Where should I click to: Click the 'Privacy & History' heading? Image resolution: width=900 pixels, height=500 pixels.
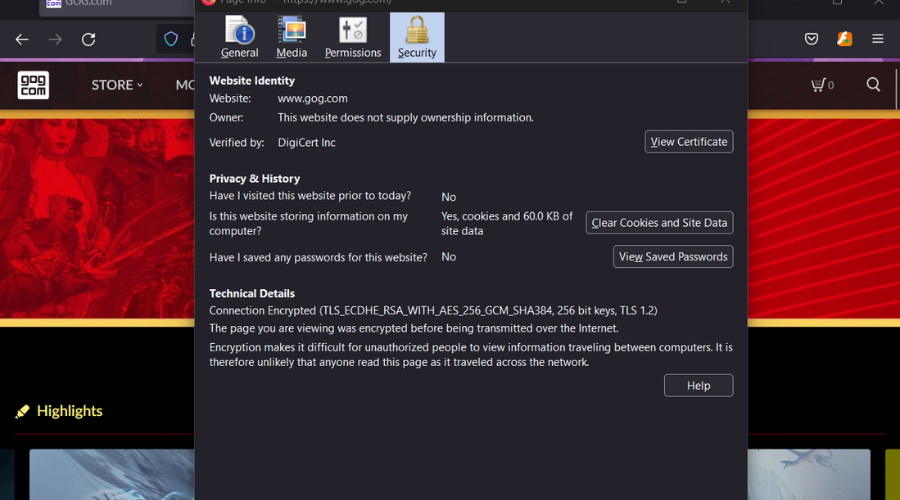[x=254, y=179]
